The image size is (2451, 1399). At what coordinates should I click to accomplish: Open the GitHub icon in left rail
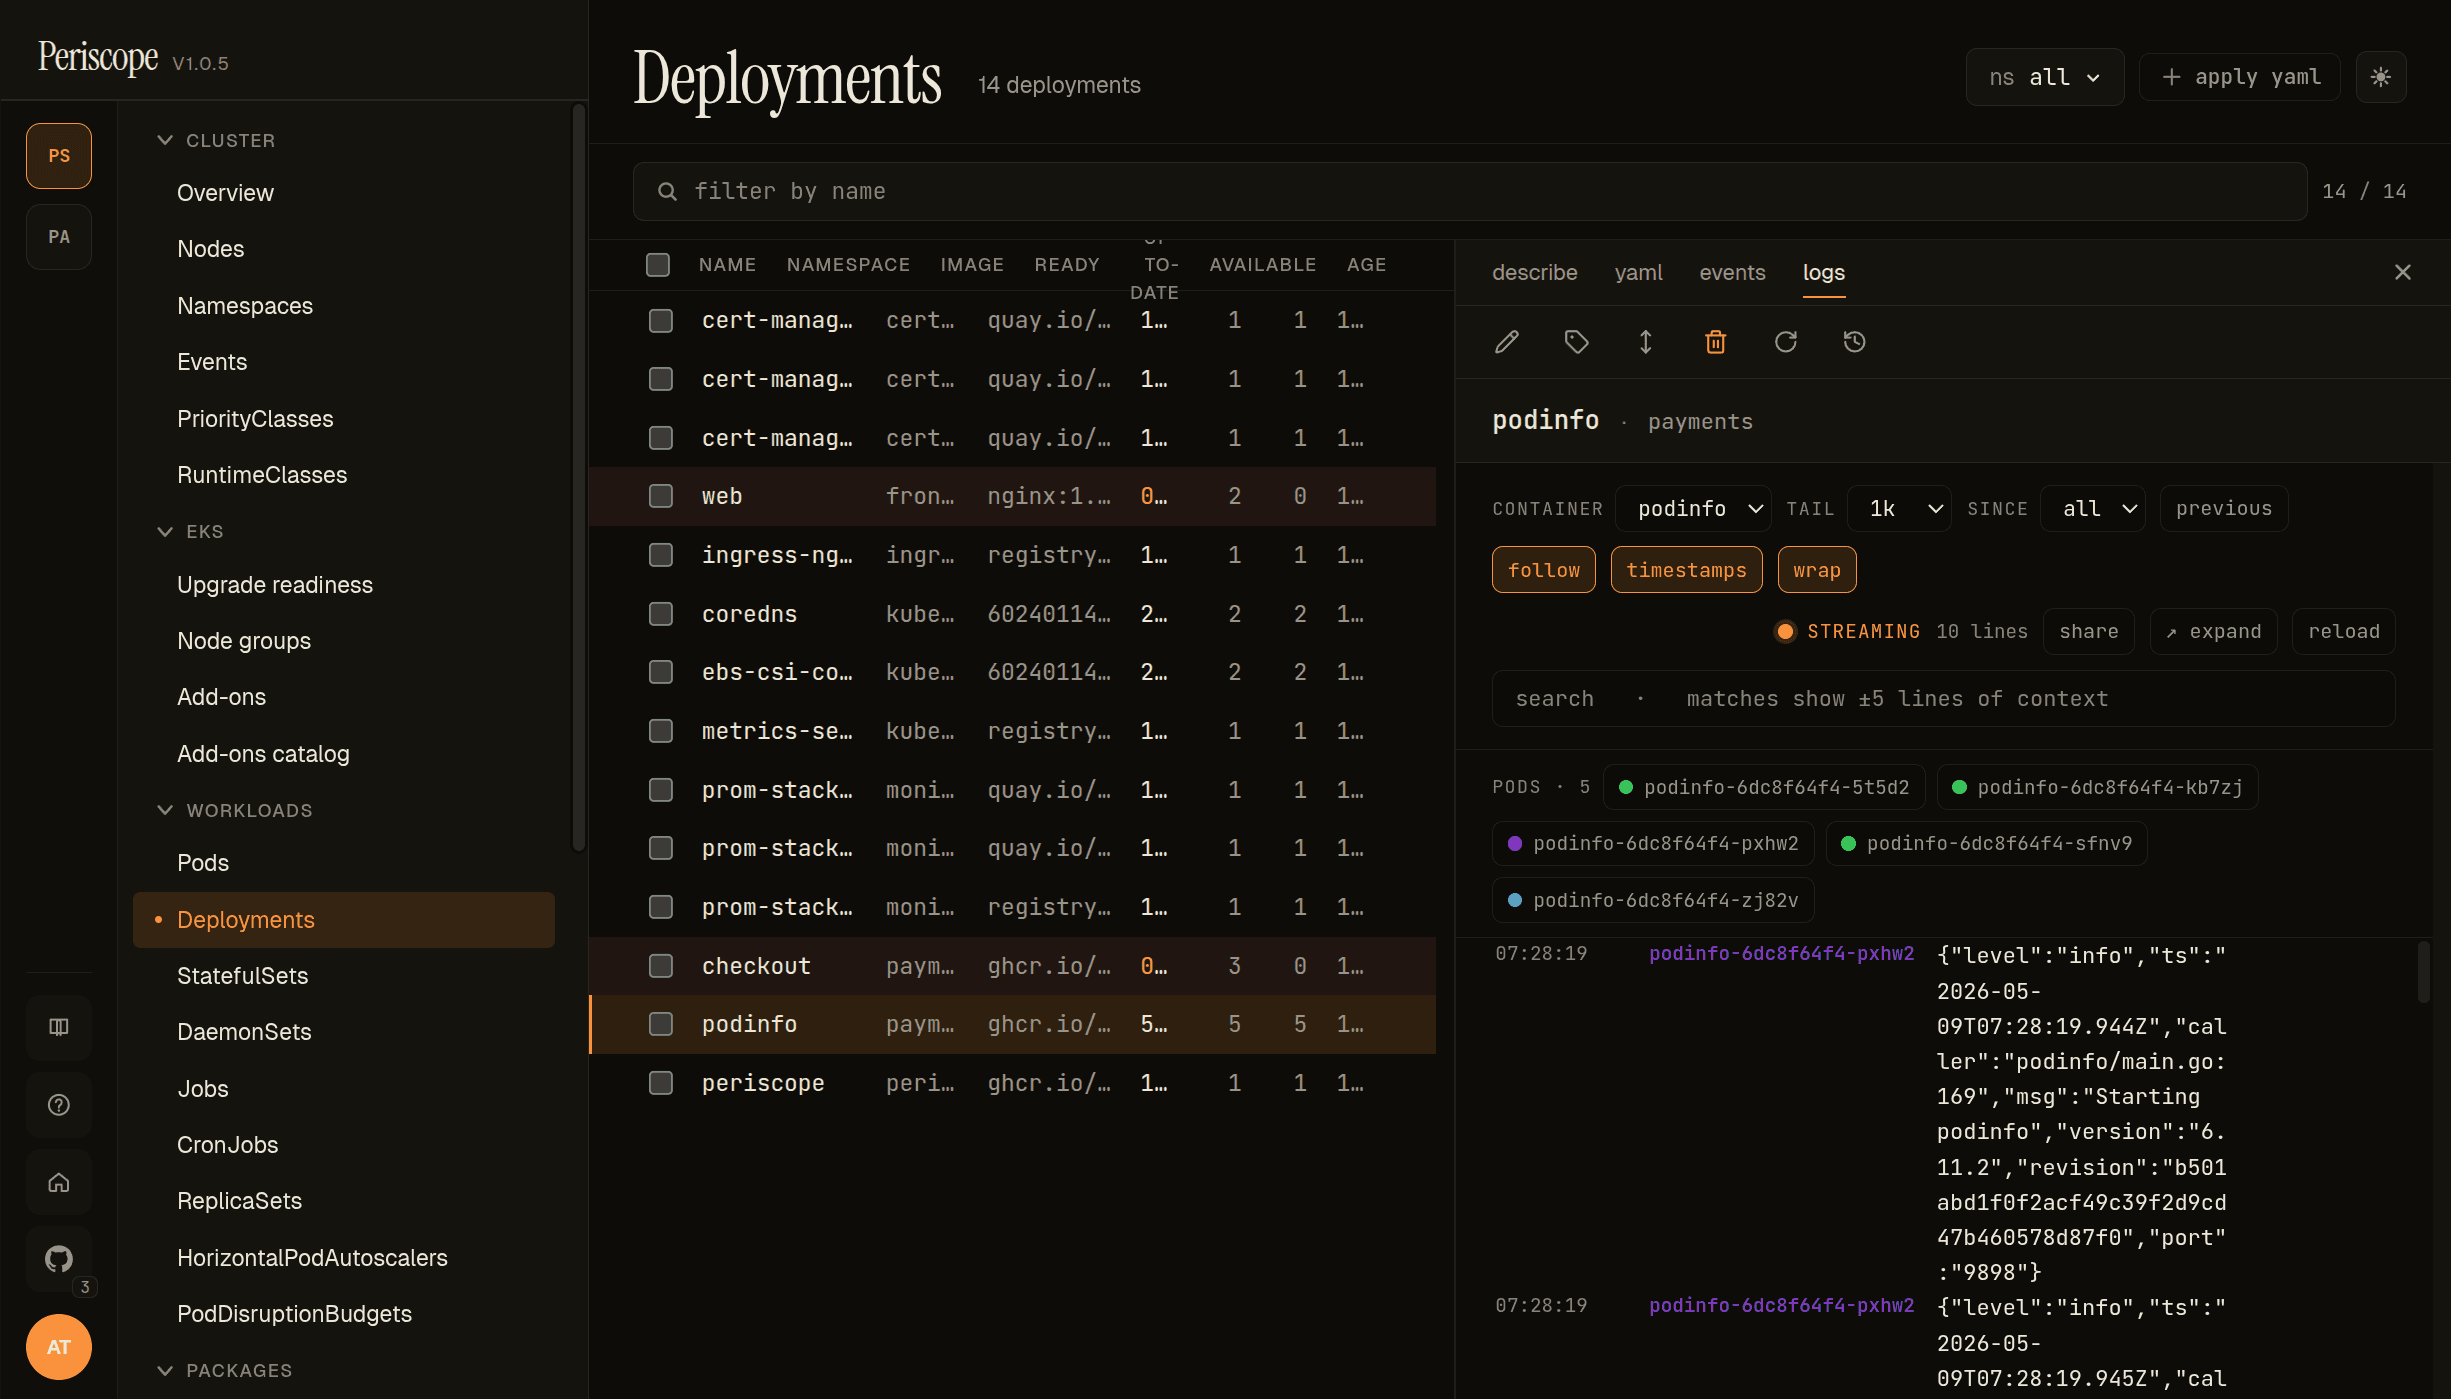pos(59,1259)
